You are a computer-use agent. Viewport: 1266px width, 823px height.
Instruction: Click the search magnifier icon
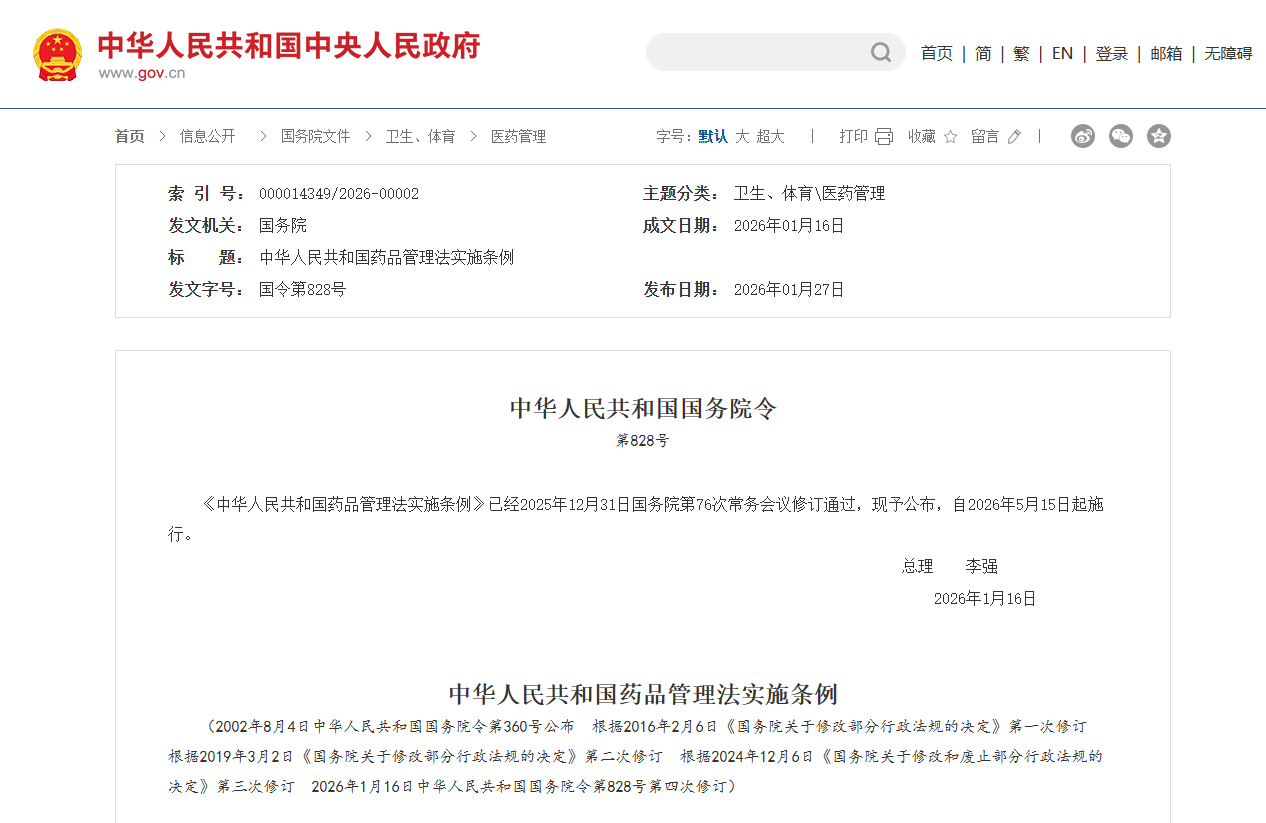click(880, 52)
